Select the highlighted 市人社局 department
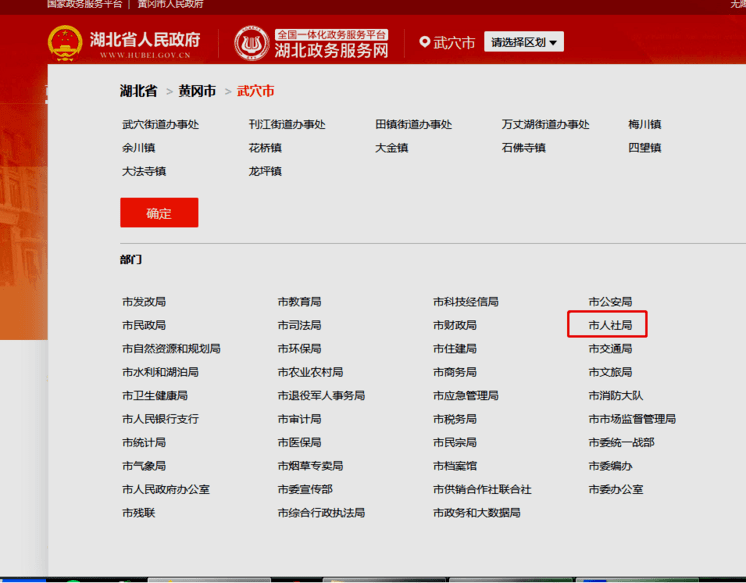Viewport: 746px width, 583px height. click(610, 325)
